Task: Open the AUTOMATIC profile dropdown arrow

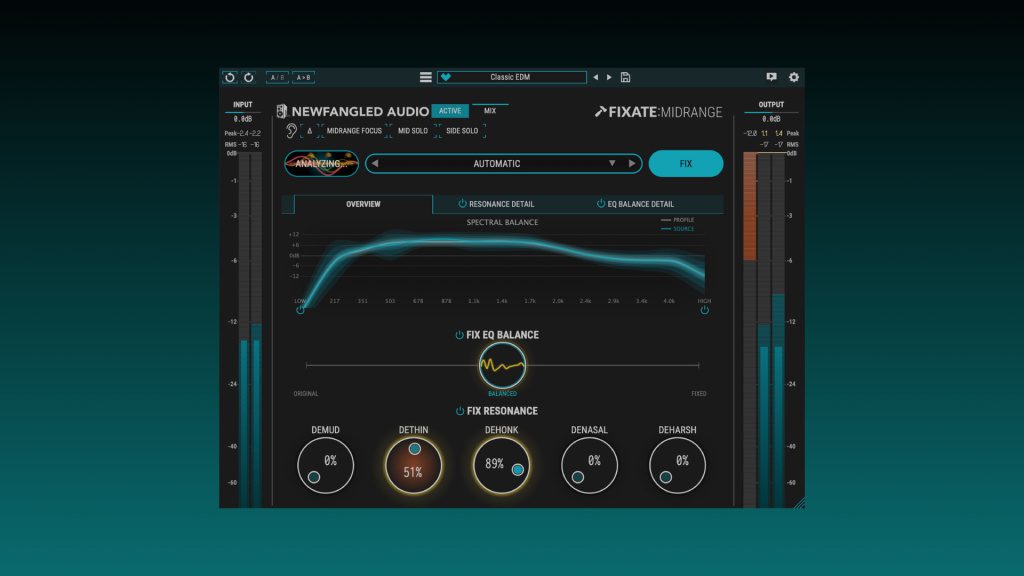Action: coord(612,163)
